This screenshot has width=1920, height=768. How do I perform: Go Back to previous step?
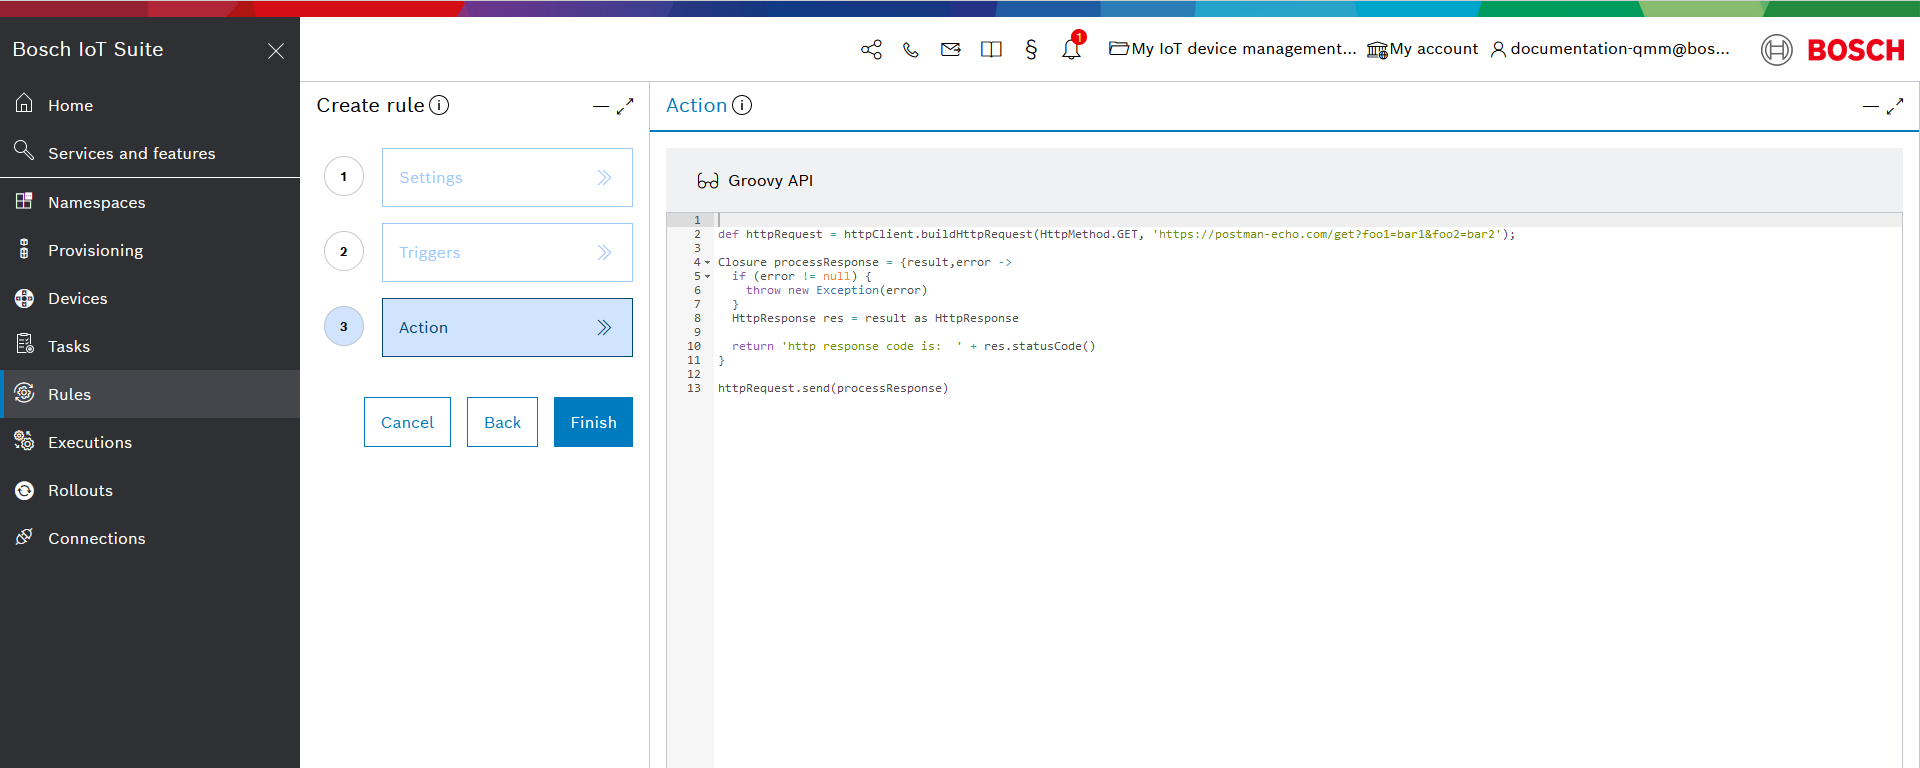pos(502,422)
